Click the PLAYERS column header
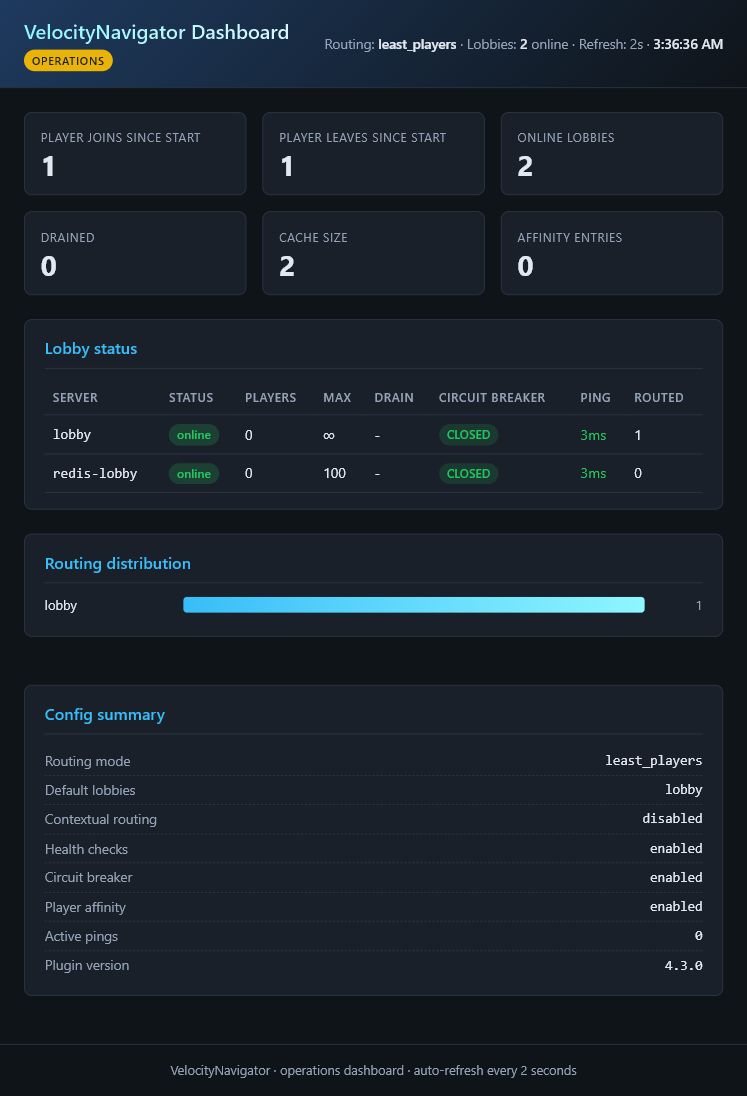Viewport: 747px width, 1096px height. coord(270,398)
